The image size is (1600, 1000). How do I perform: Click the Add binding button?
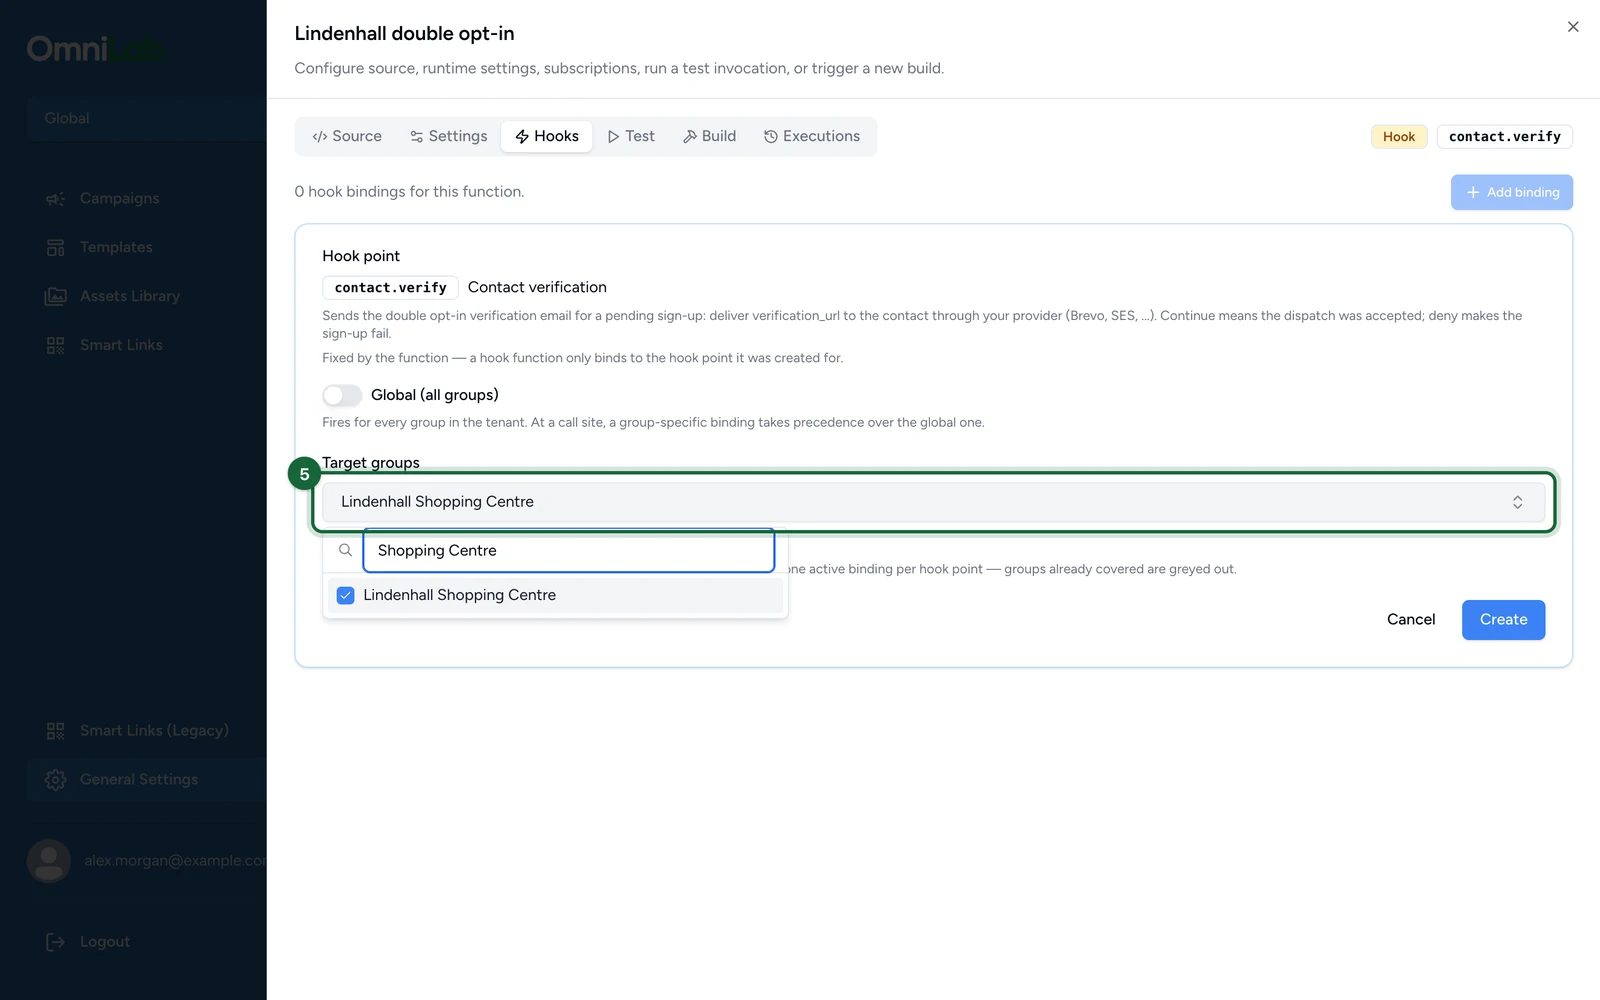[x=1512, y=192]
